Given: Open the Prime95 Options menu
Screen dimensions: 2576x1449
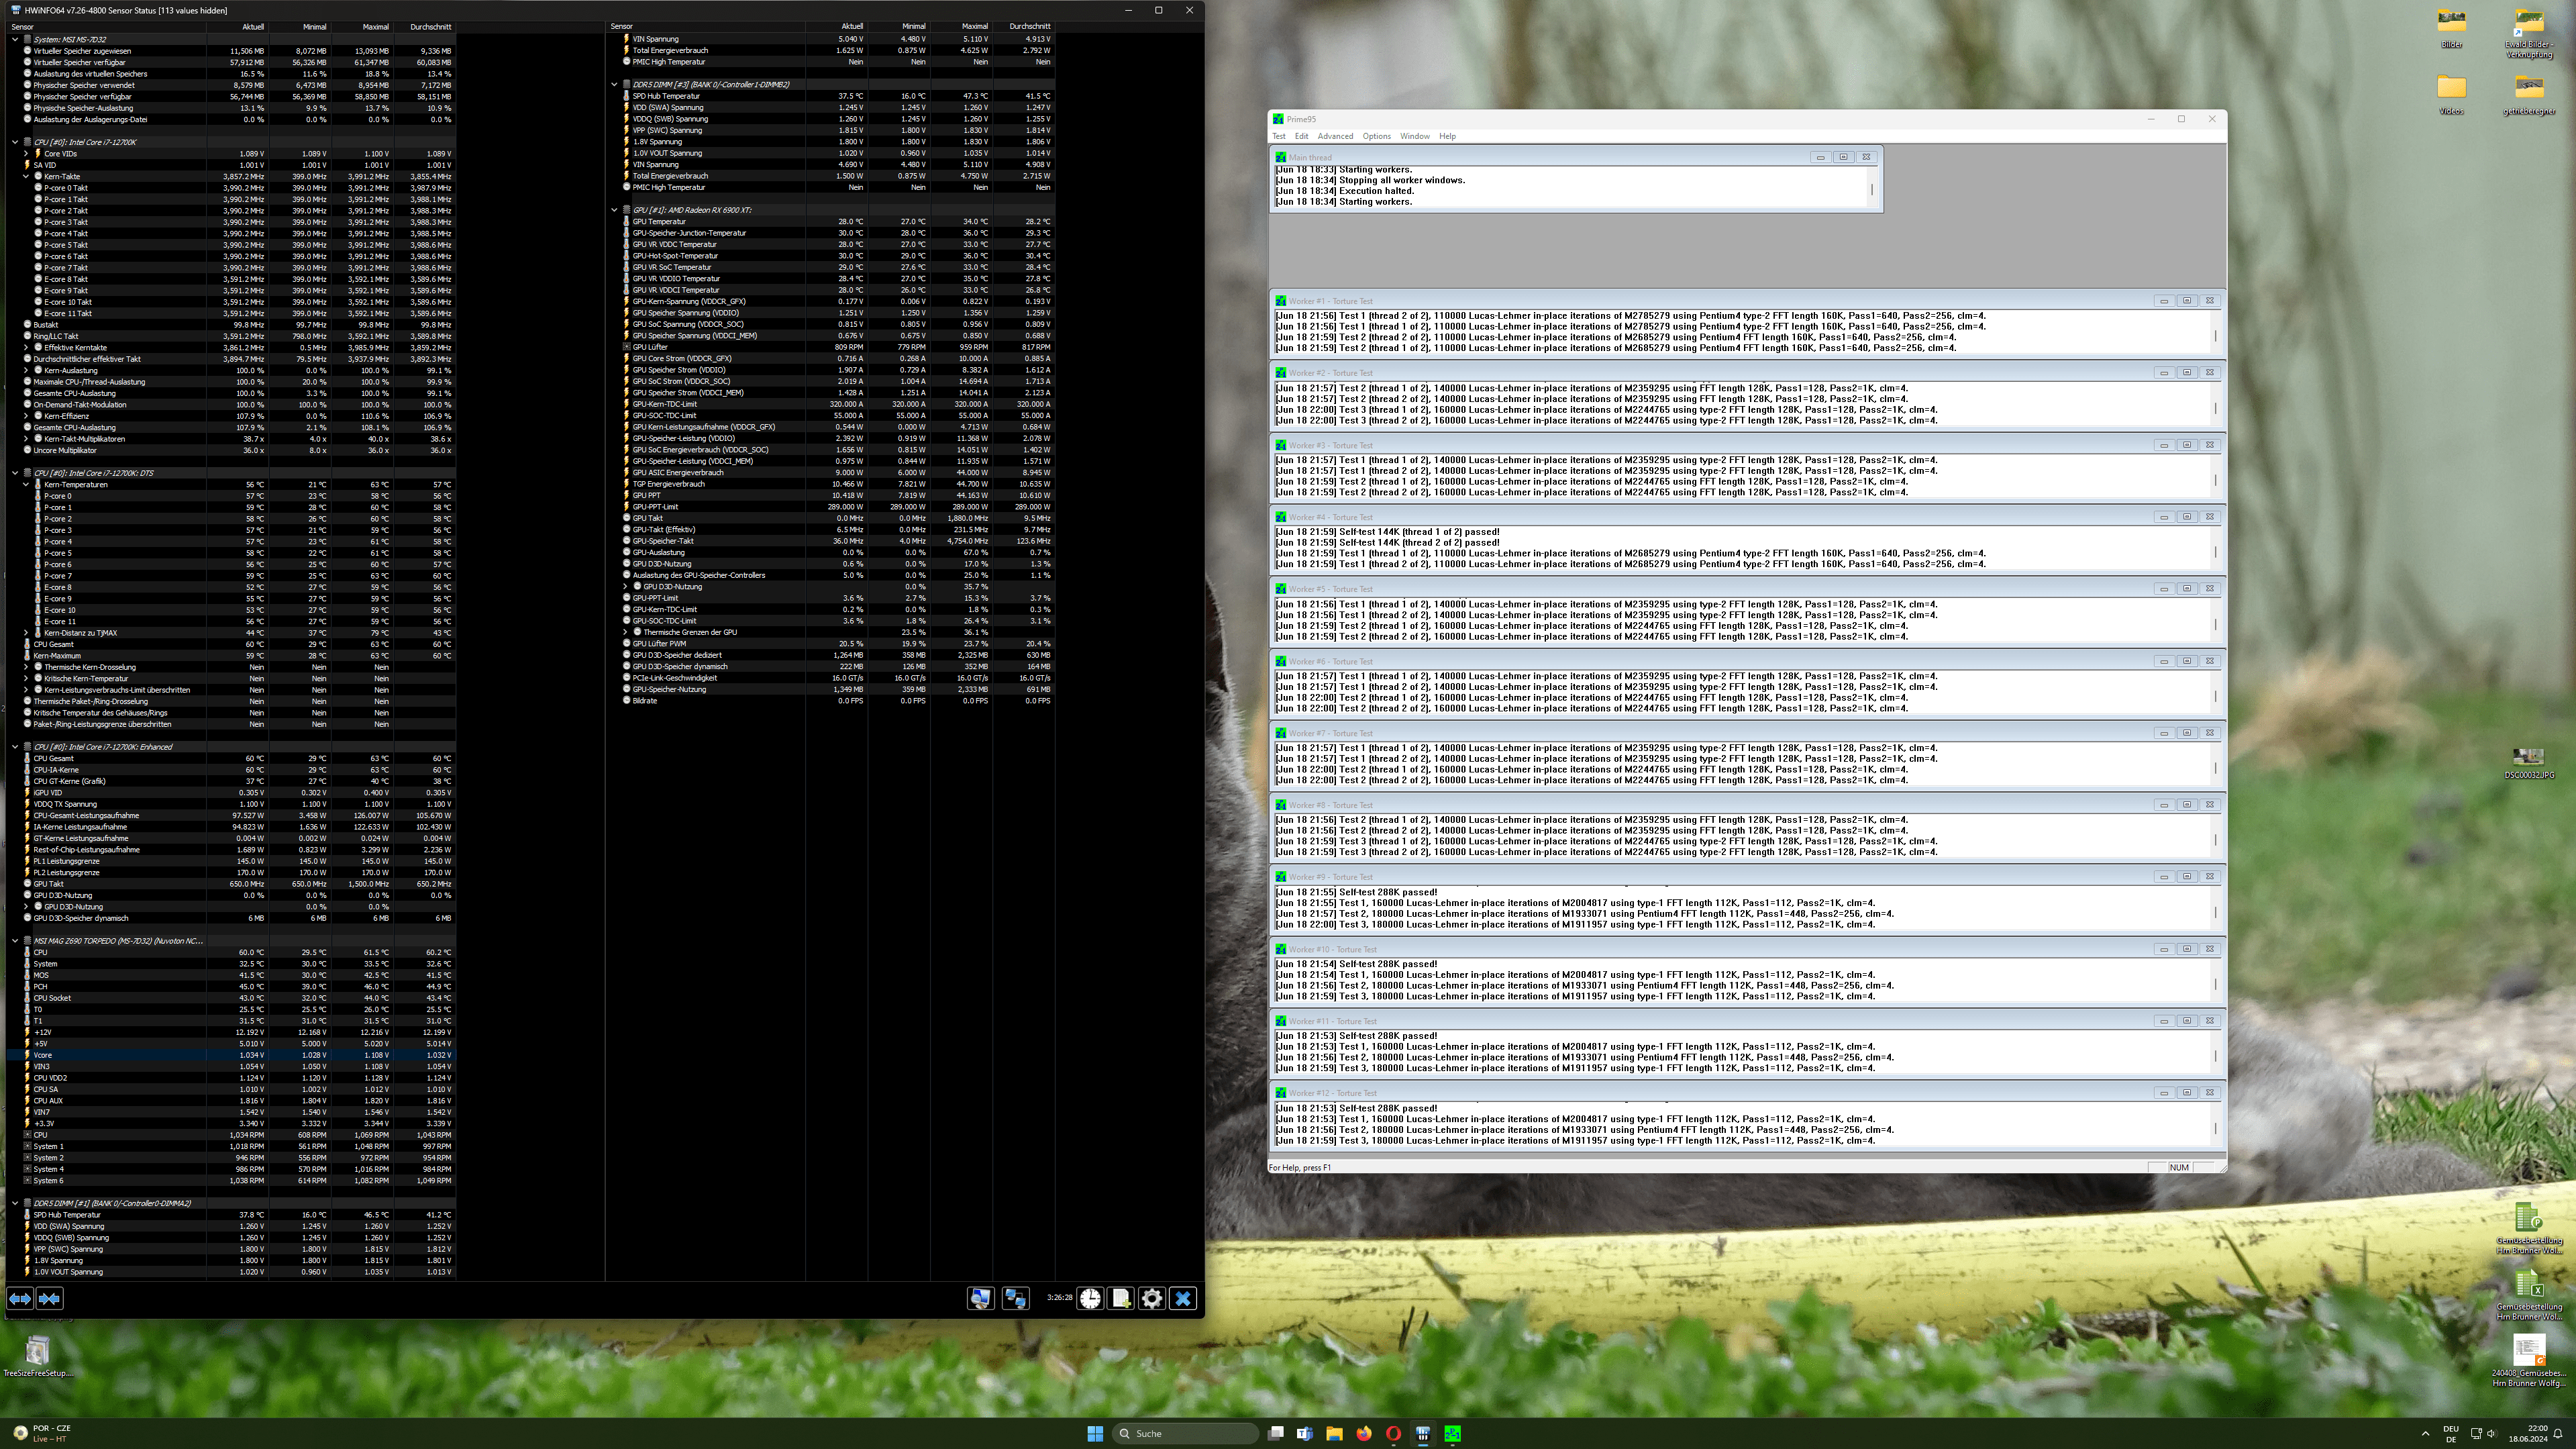Looking at the screenshot, I should 1376,136.
